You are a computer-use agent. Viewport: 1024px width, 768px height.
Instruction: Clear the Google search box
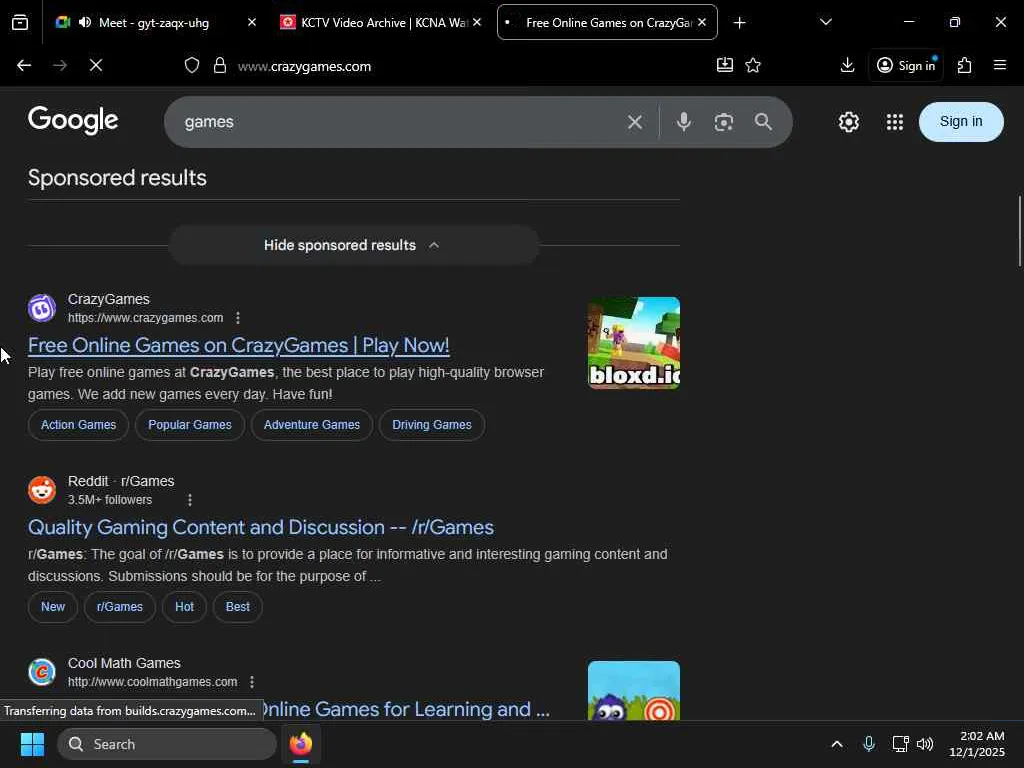(x=634, y=122)
